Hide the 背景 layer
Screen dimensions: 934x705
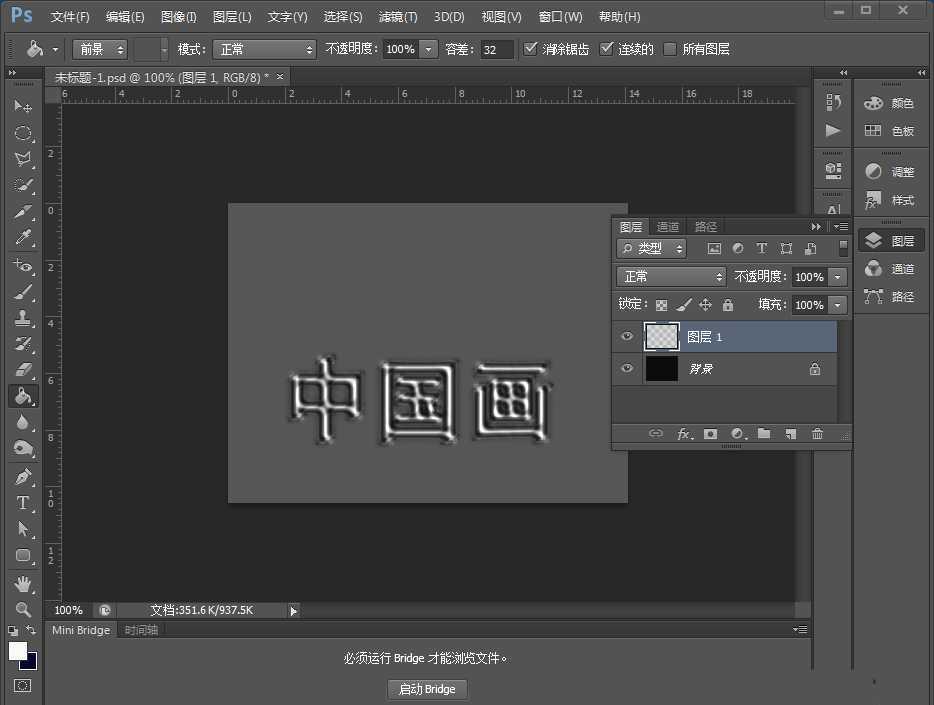pyautogui.click(x=627, y=368)
